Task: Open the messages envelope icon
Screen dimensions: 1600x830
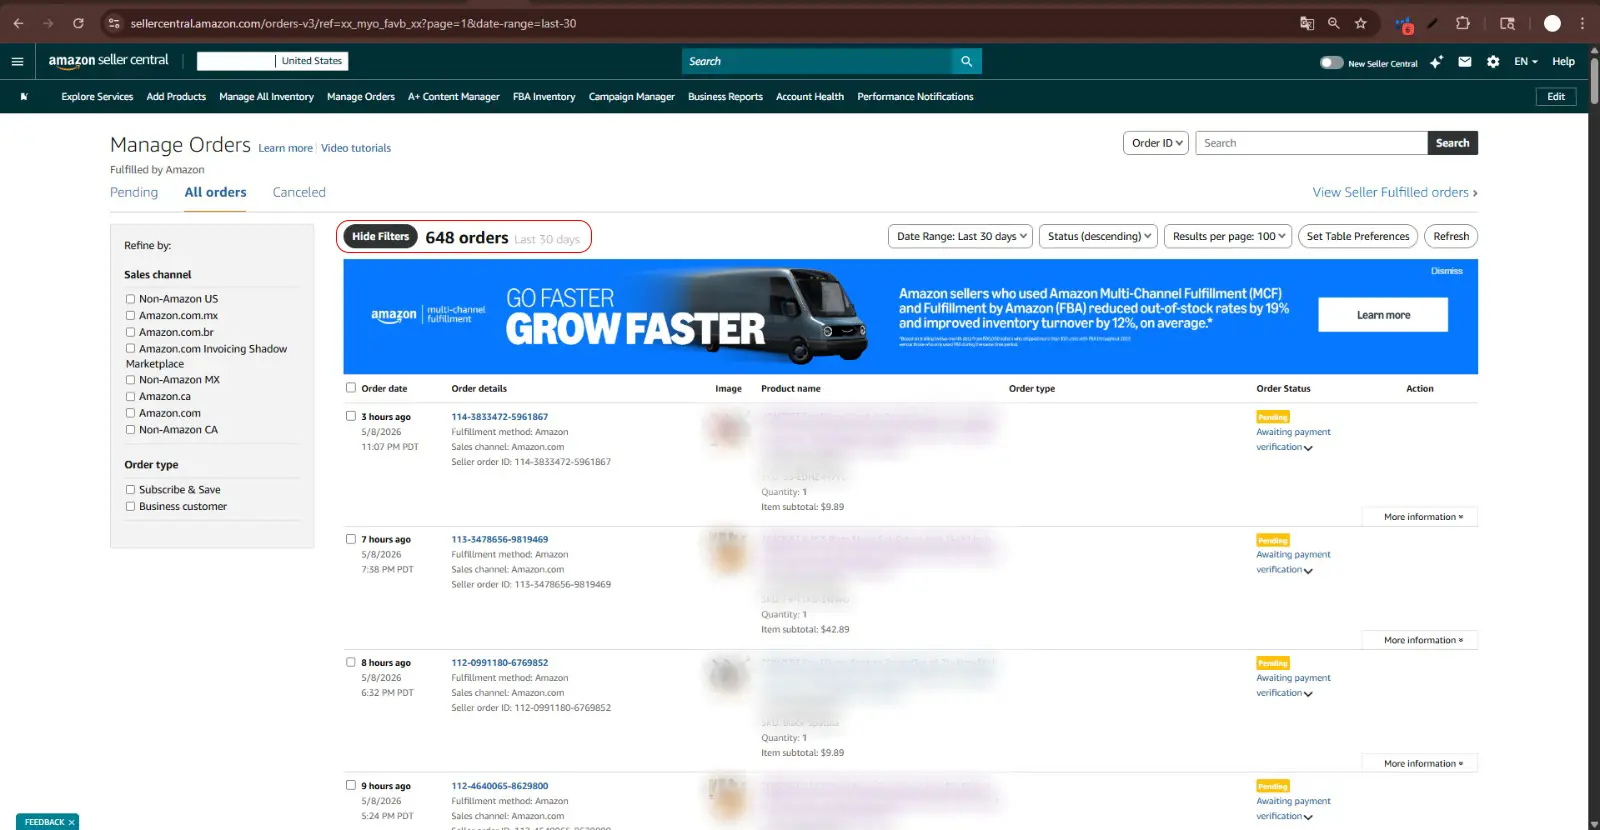Action: click(x=1465, y=62)
